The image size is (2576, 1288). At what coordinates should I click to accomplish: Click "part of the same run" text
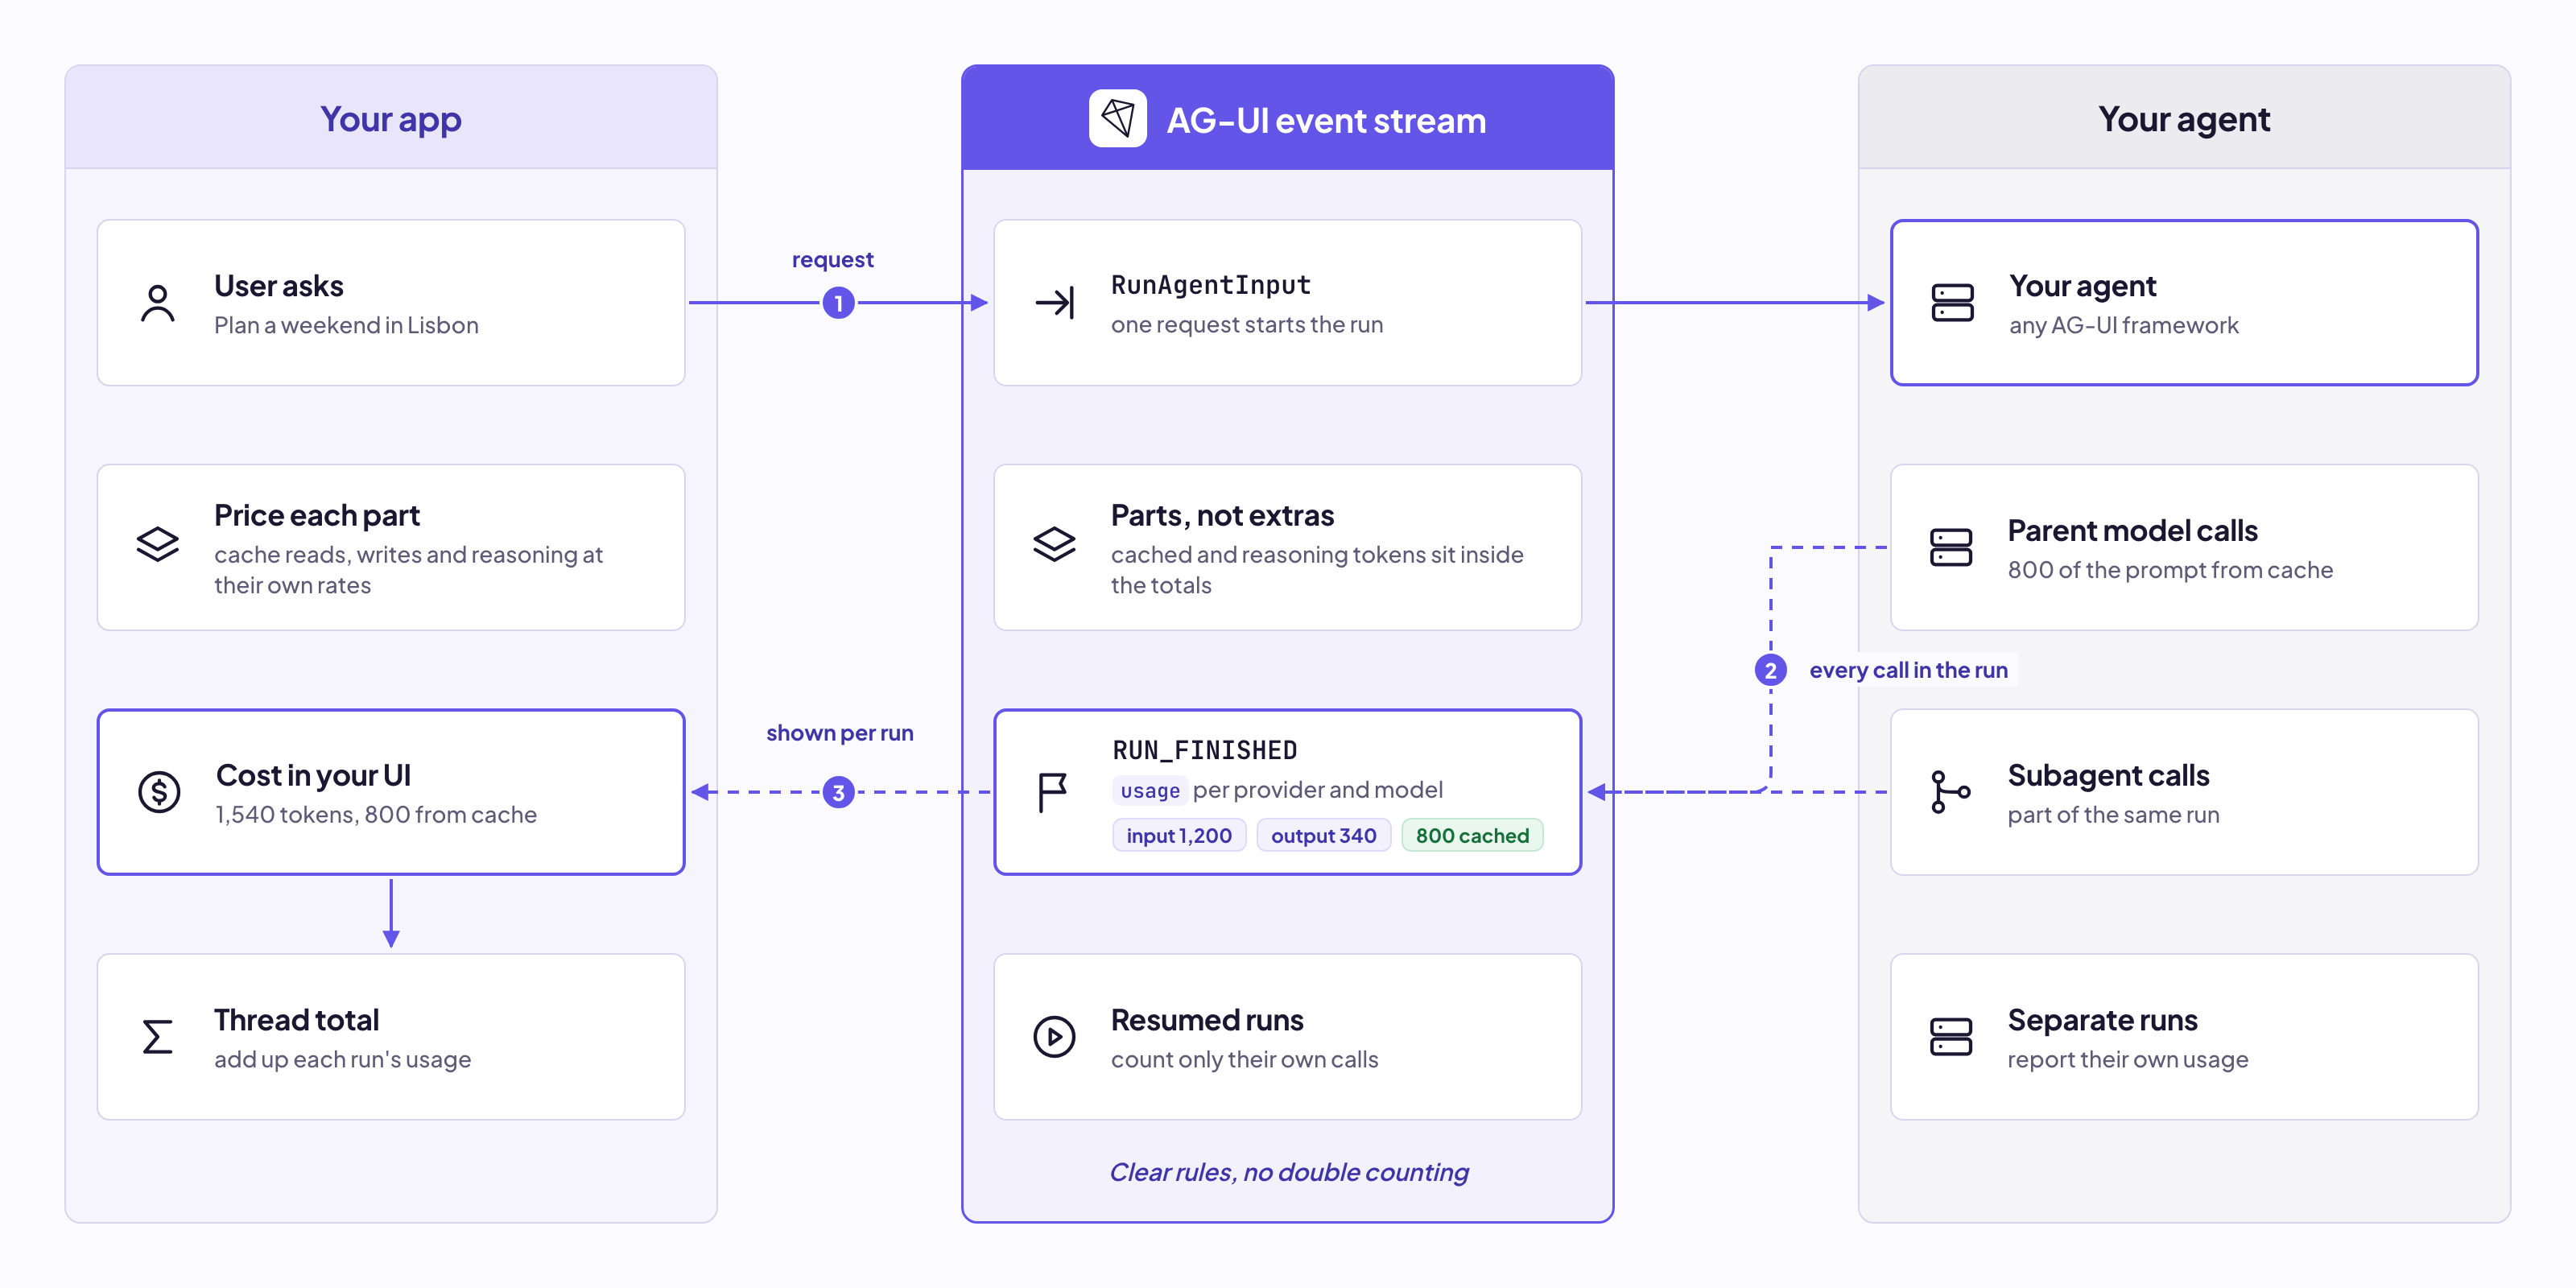point(2113,815)
